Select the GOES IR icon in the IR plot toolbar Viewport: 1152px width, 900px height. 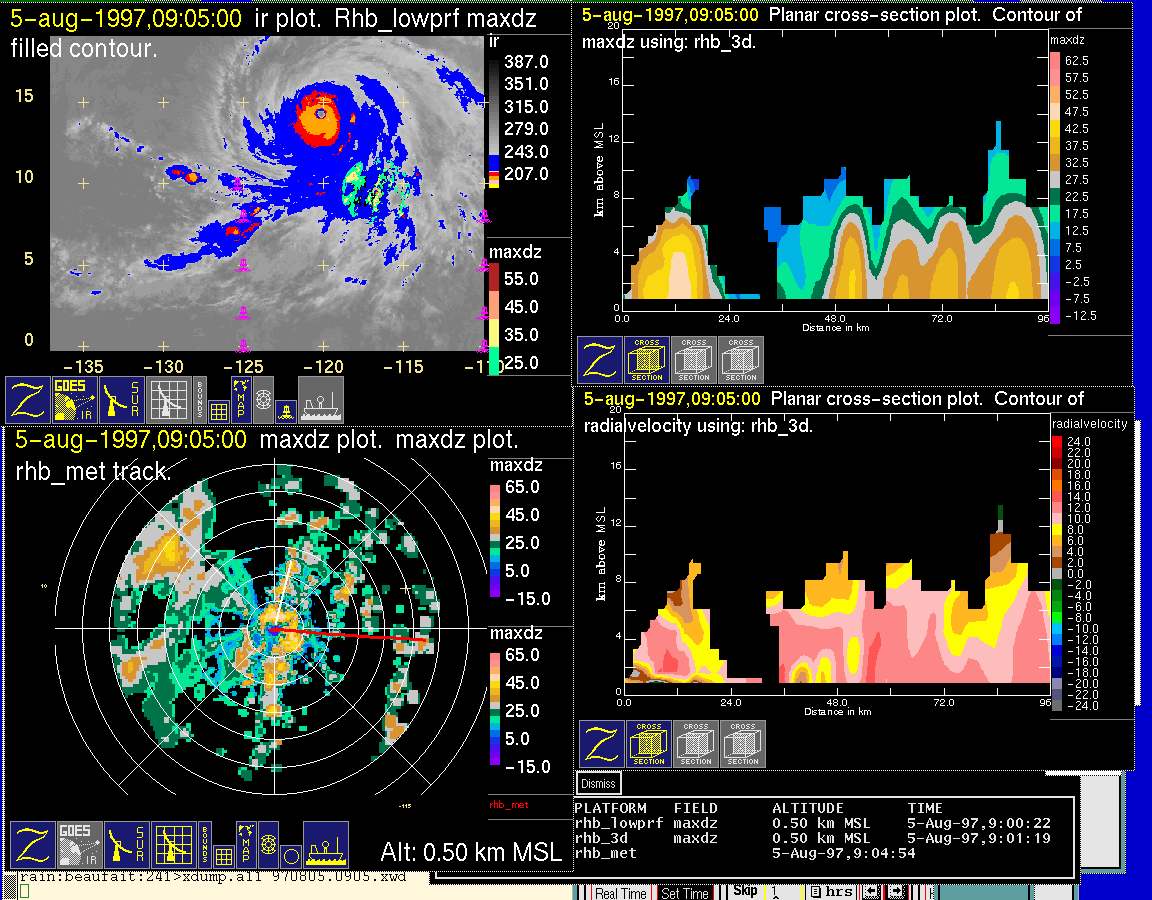[x=75, y=400]
